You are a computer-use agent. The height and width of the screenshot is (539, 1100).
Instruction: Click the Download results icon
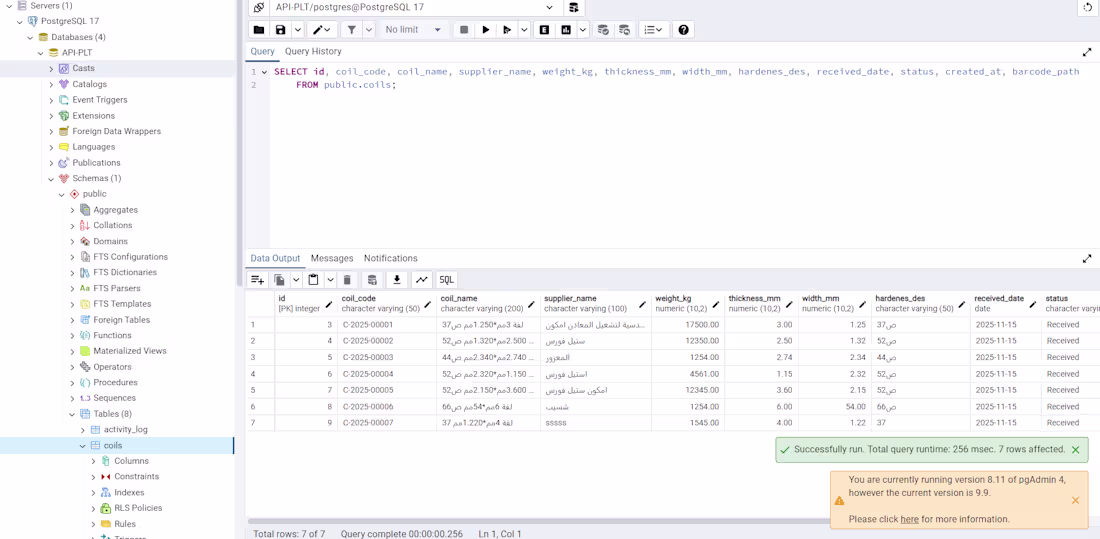(396, 279)
